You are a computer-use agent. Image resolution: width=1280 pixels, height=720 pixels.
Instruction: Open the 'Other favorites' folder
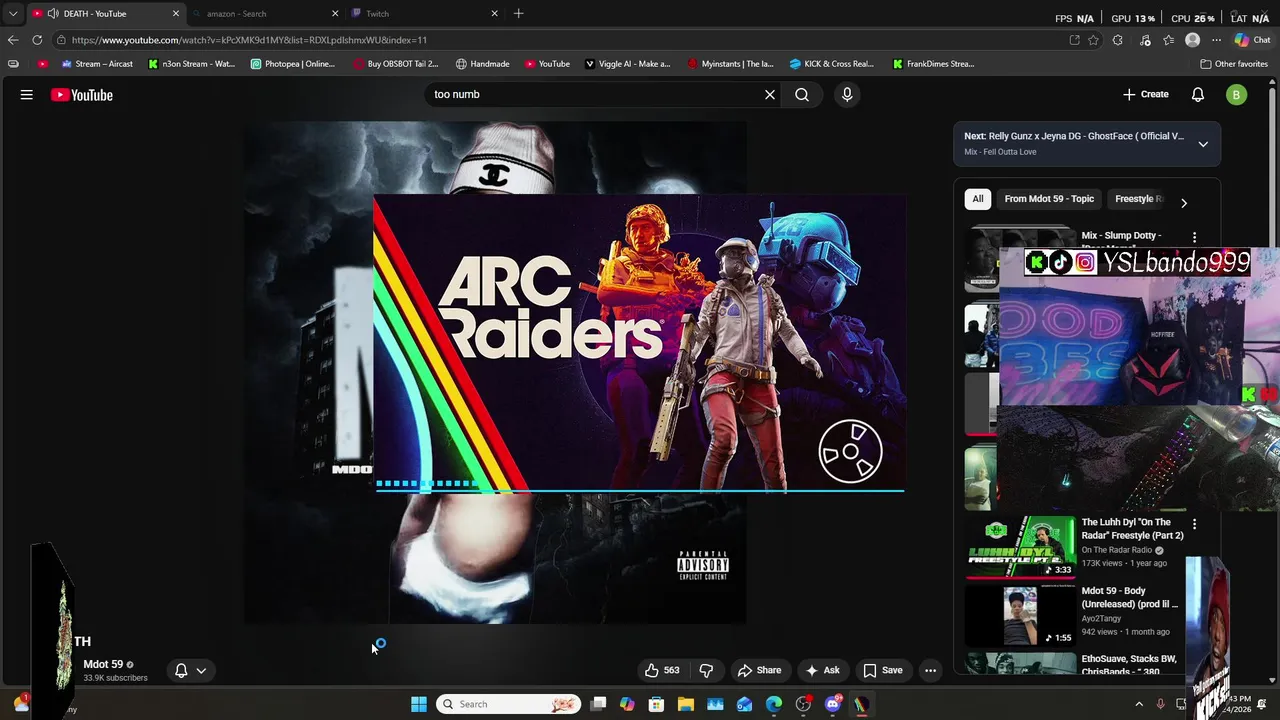pos(1234,64)
